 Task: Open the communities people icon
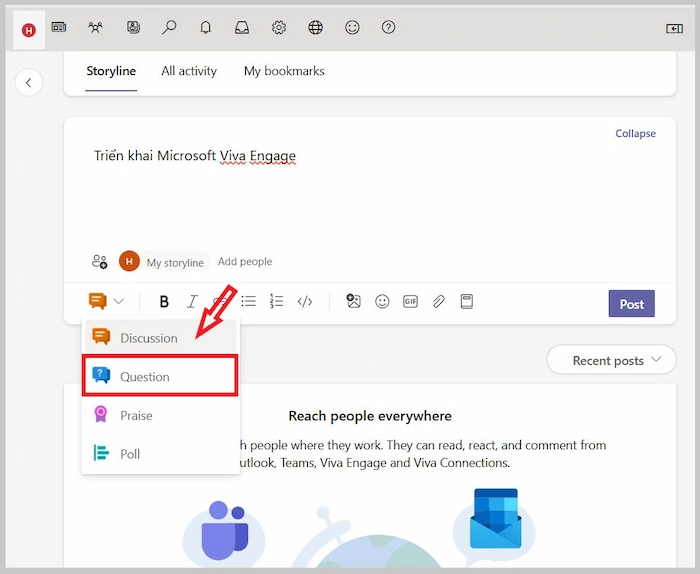pos(96,28)
